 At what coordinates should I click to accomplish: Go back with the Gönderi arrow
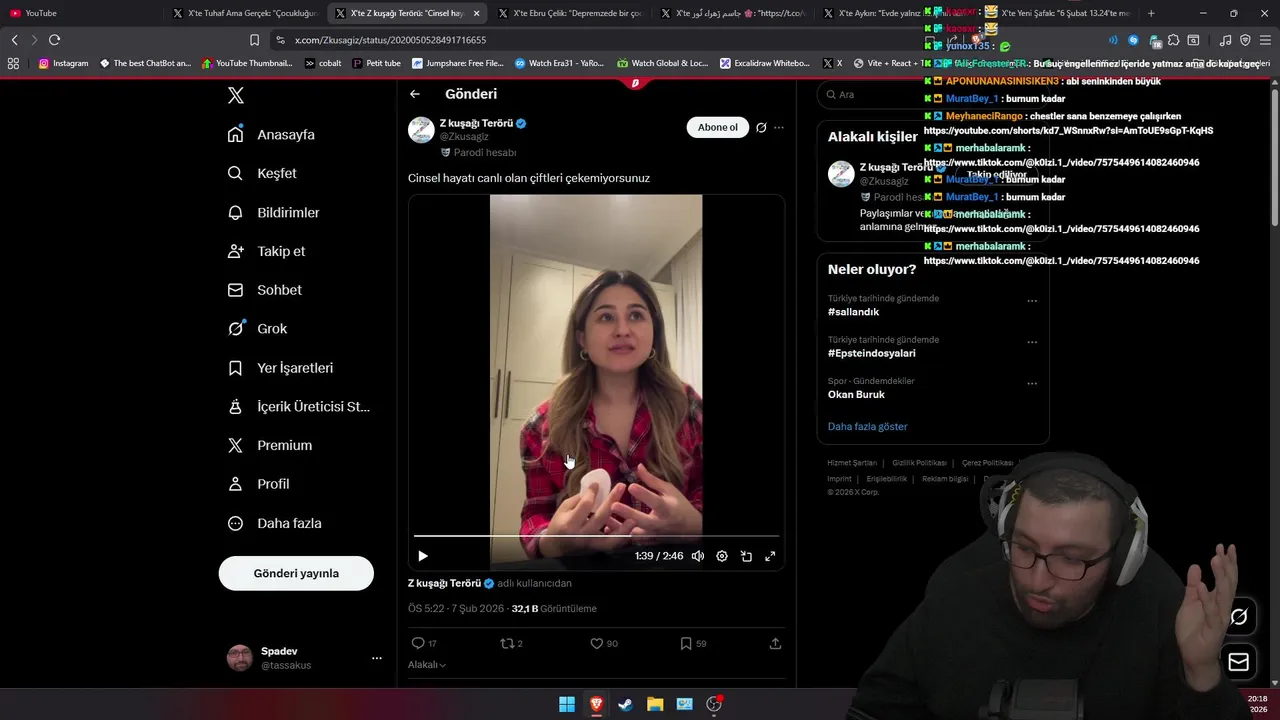pyautogui.click(x=415, y=94)
